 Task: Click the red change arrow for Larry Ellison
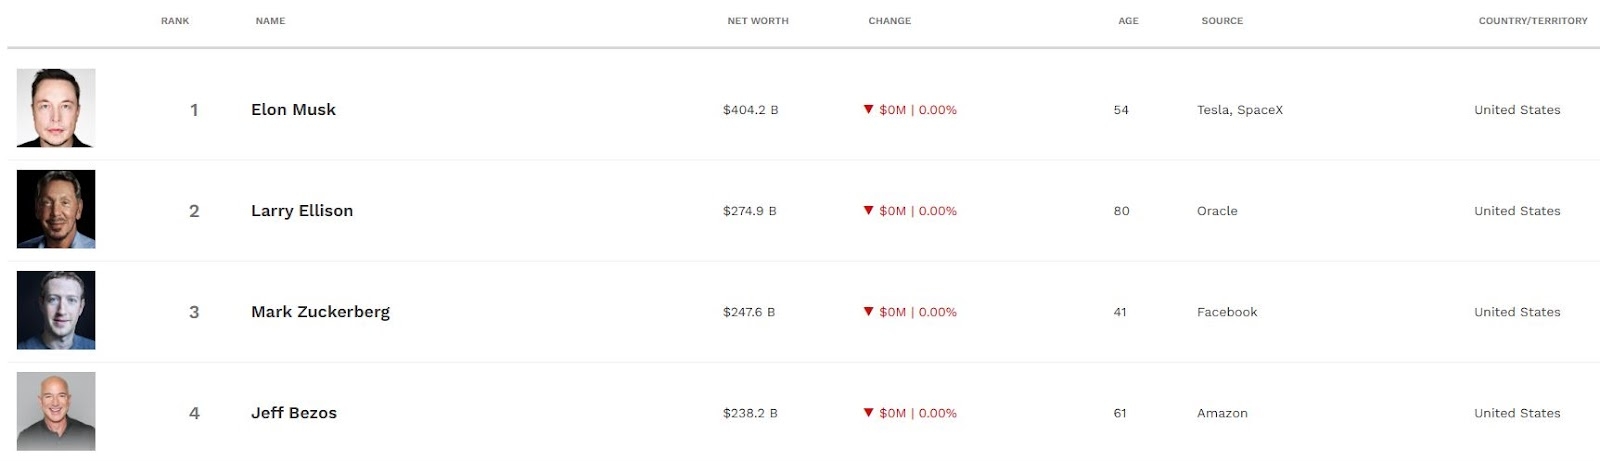click(868, 210)
